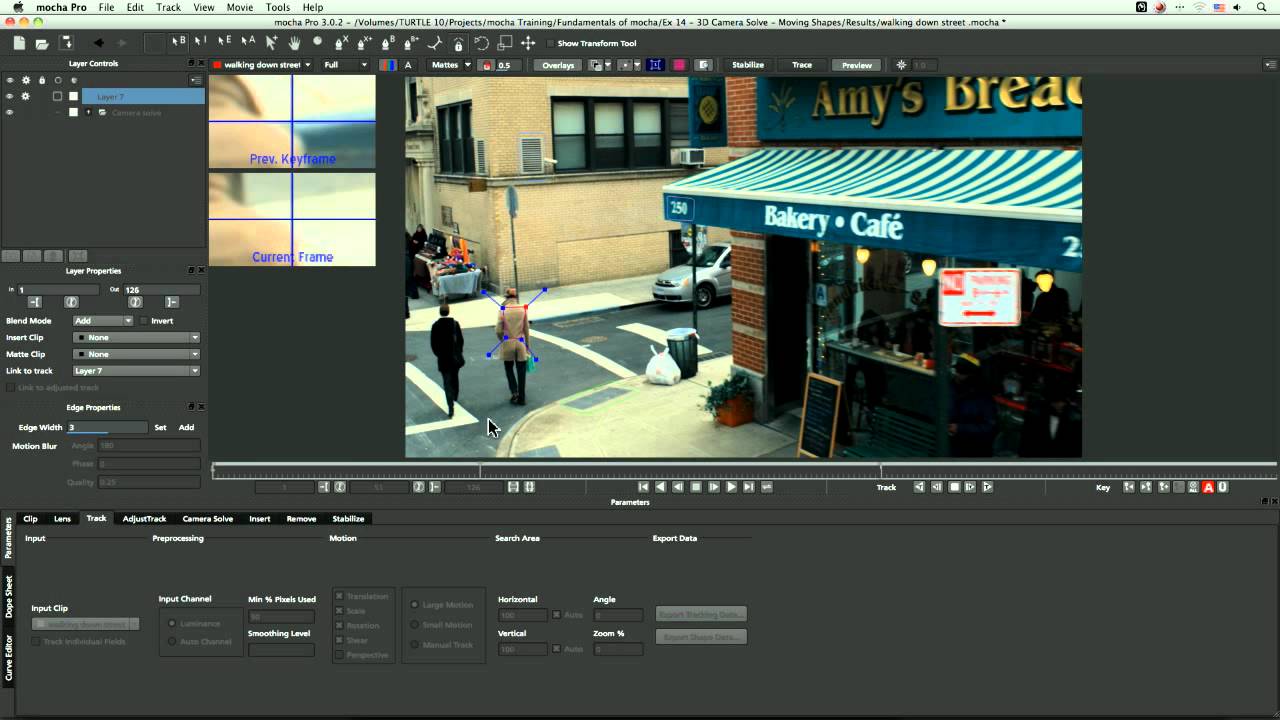Image resolution: width=1280 pixels, height=720 pixels.
Task: Select the Create Bezier Layer pen tool
Action: tap(388, 43)
